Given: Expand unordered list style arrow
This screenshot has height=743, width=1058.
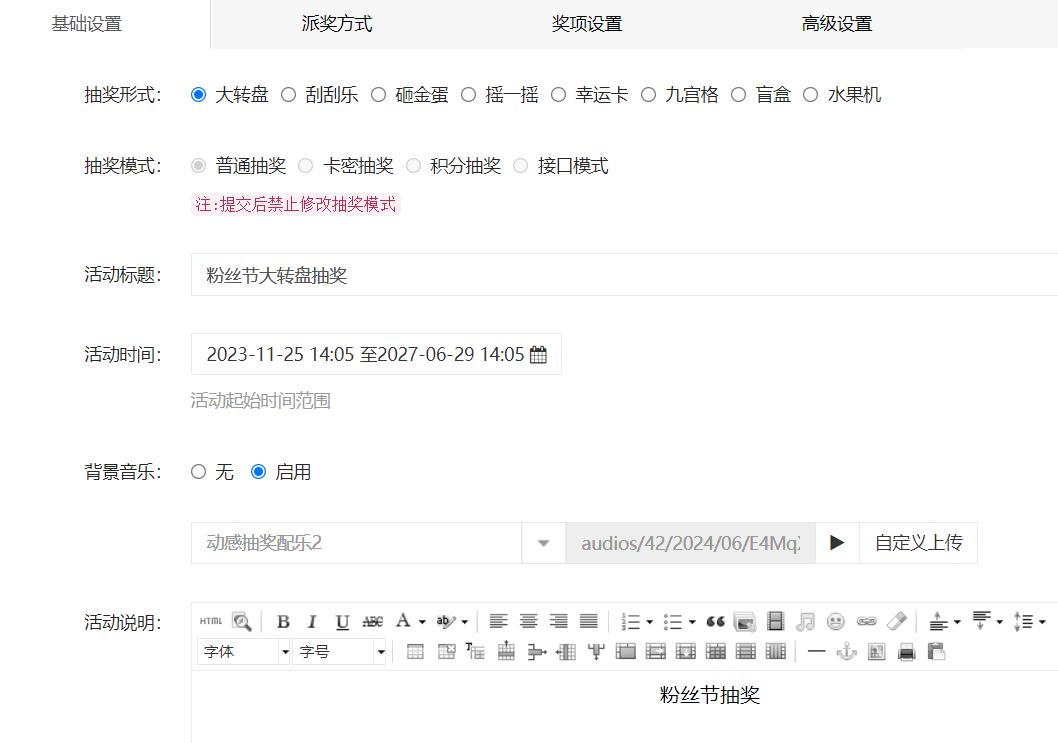Looking at the screenshot, I should click(x=692, y=622).
